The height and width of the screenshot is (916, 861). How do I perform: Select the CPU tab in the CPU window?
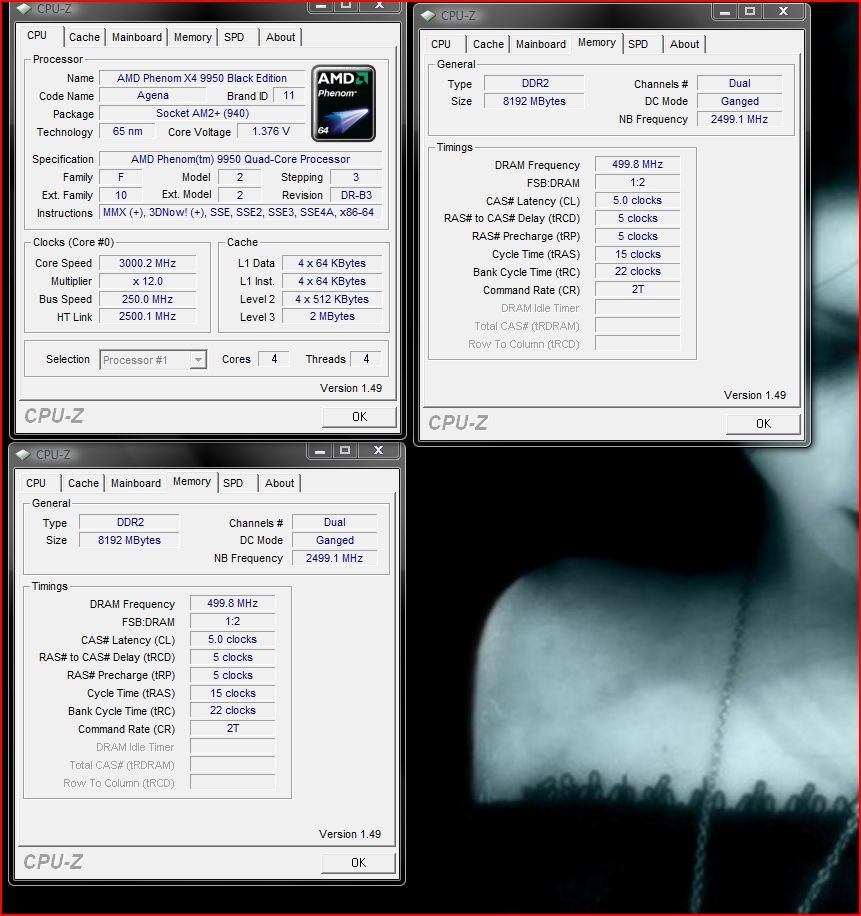pos(37,35)
